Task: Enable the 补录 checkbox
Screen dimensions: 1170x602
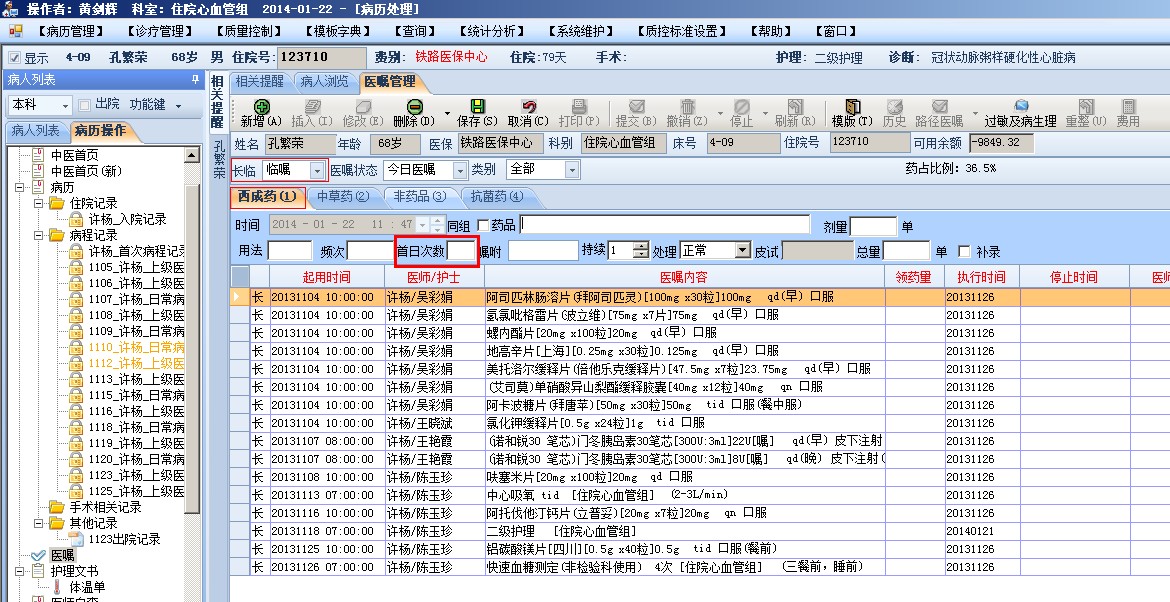Action: [x=964, y=251]
